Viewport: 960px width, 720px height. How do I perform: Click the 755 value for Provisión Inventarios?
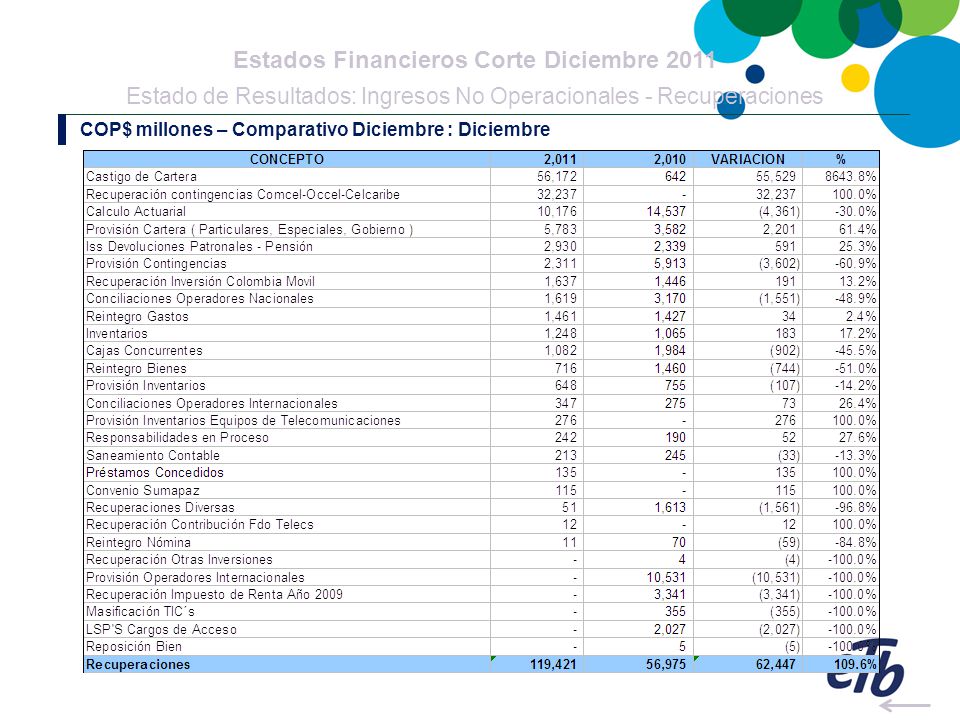pyautogui.click(x=675, y=386)
